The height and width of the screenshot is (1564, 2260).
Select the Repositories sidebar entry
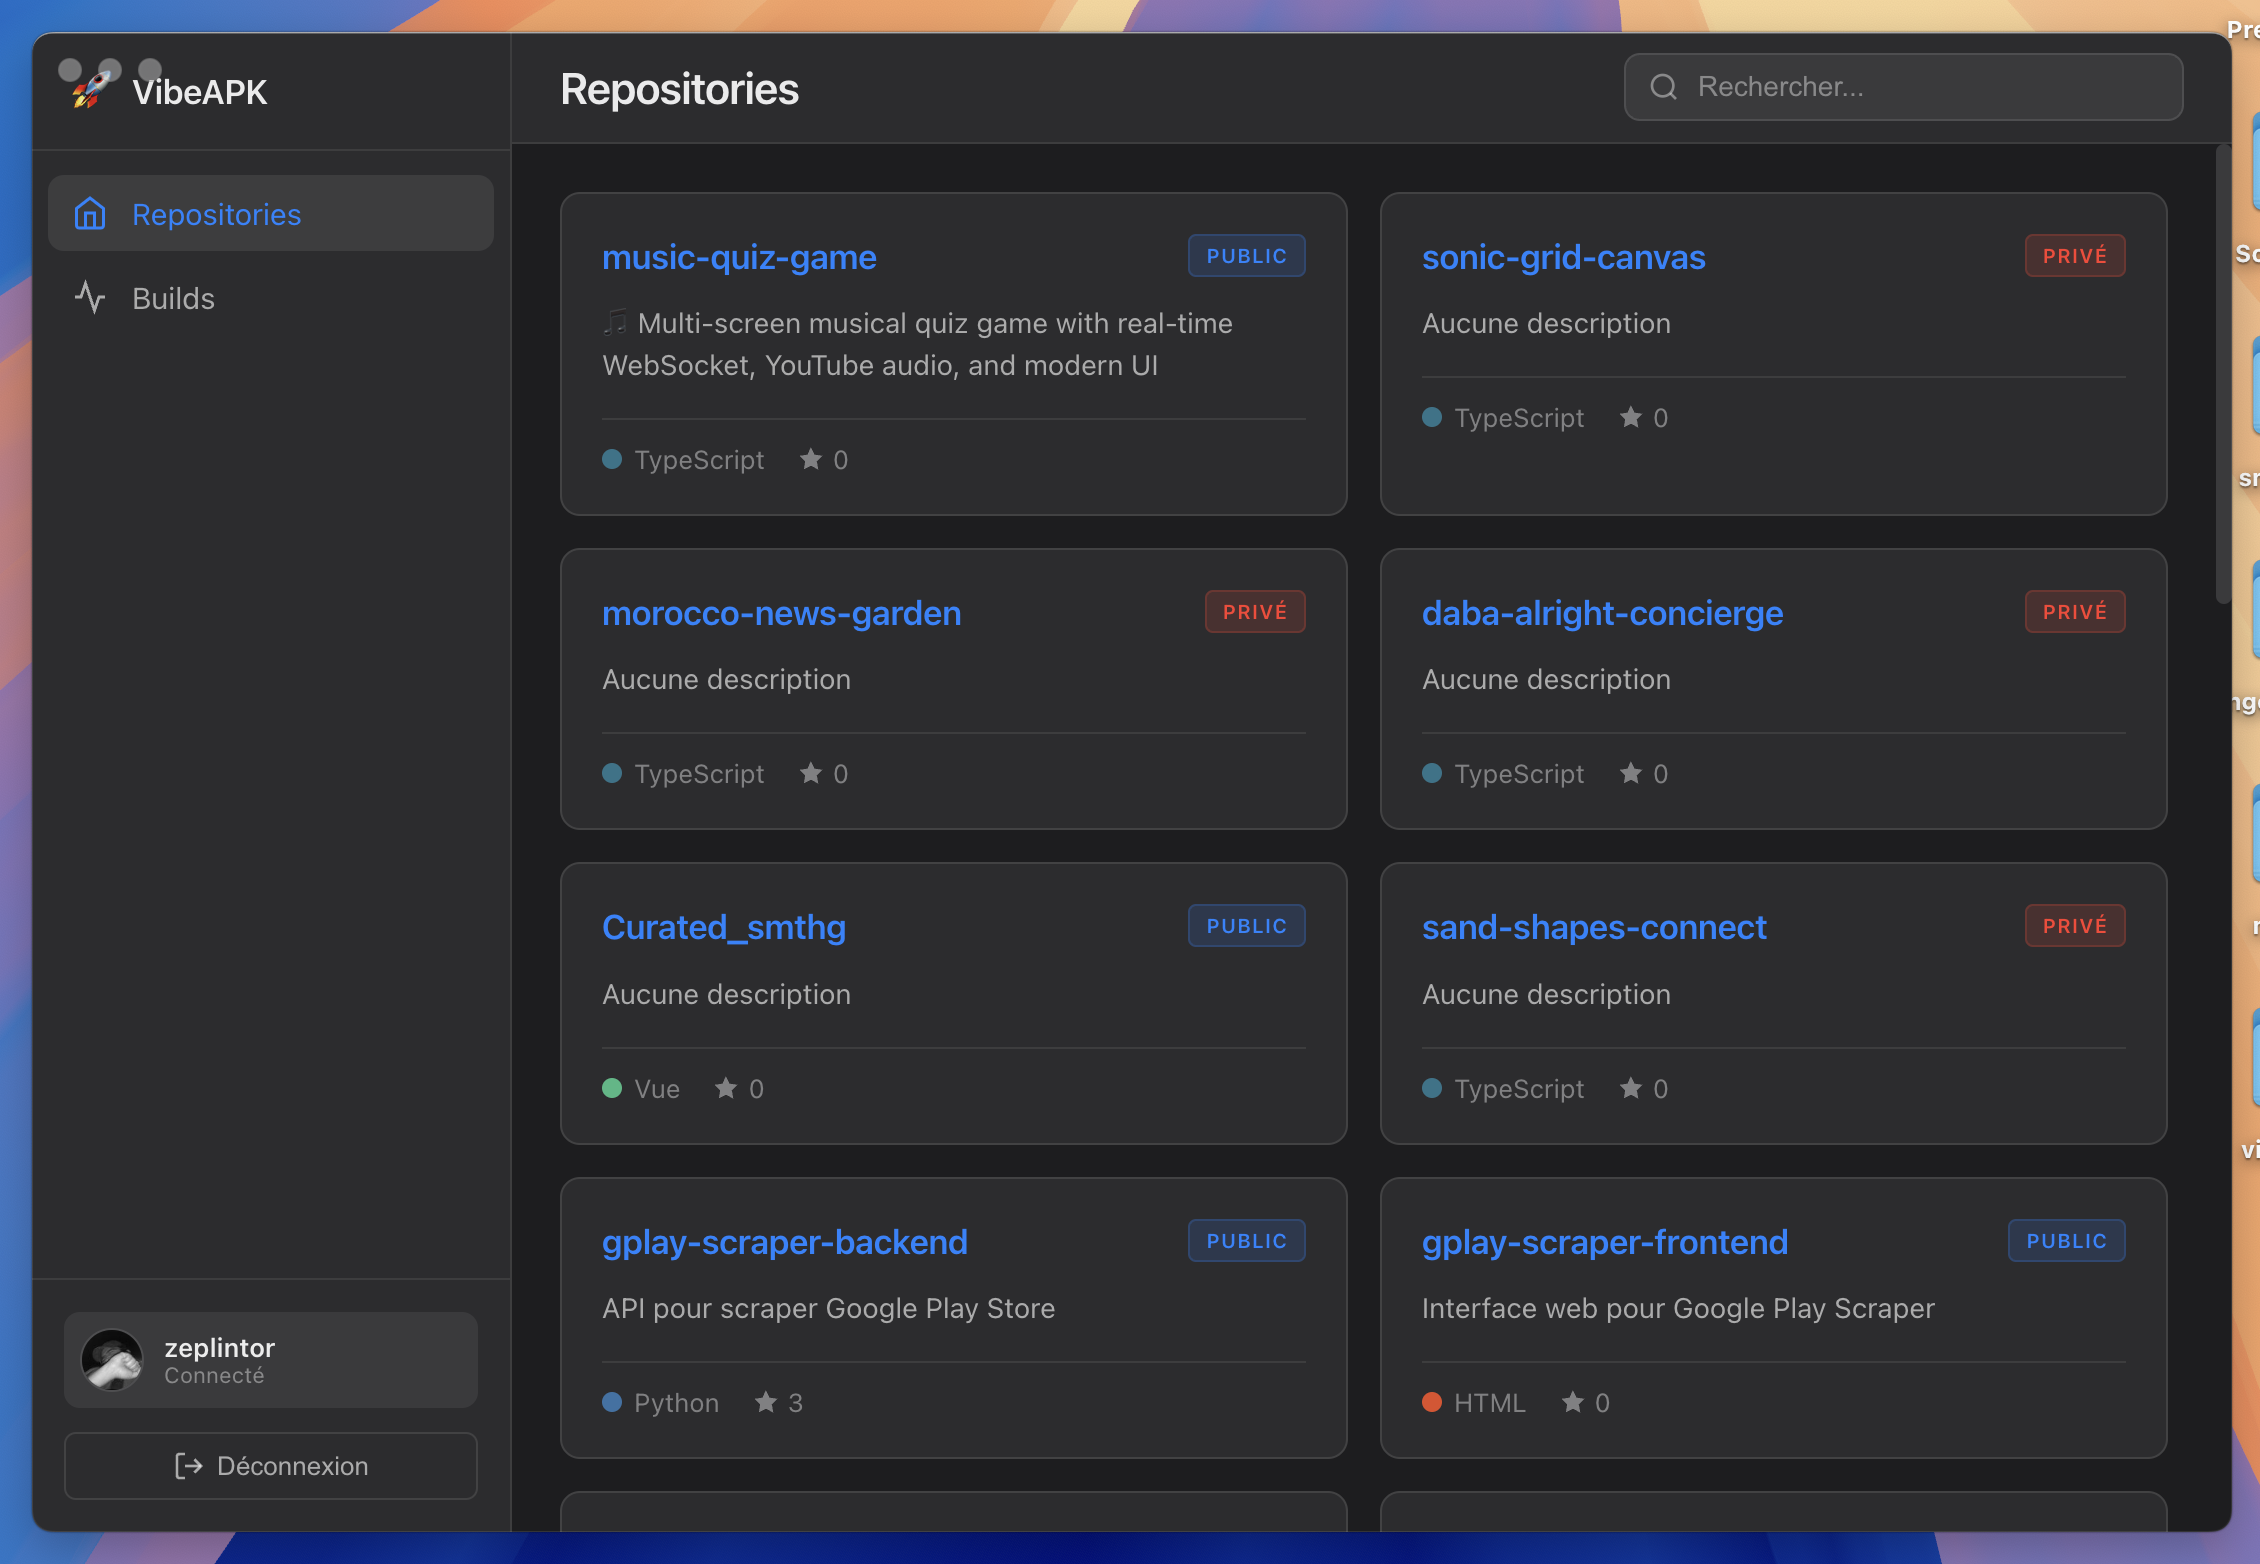[215, 213]
